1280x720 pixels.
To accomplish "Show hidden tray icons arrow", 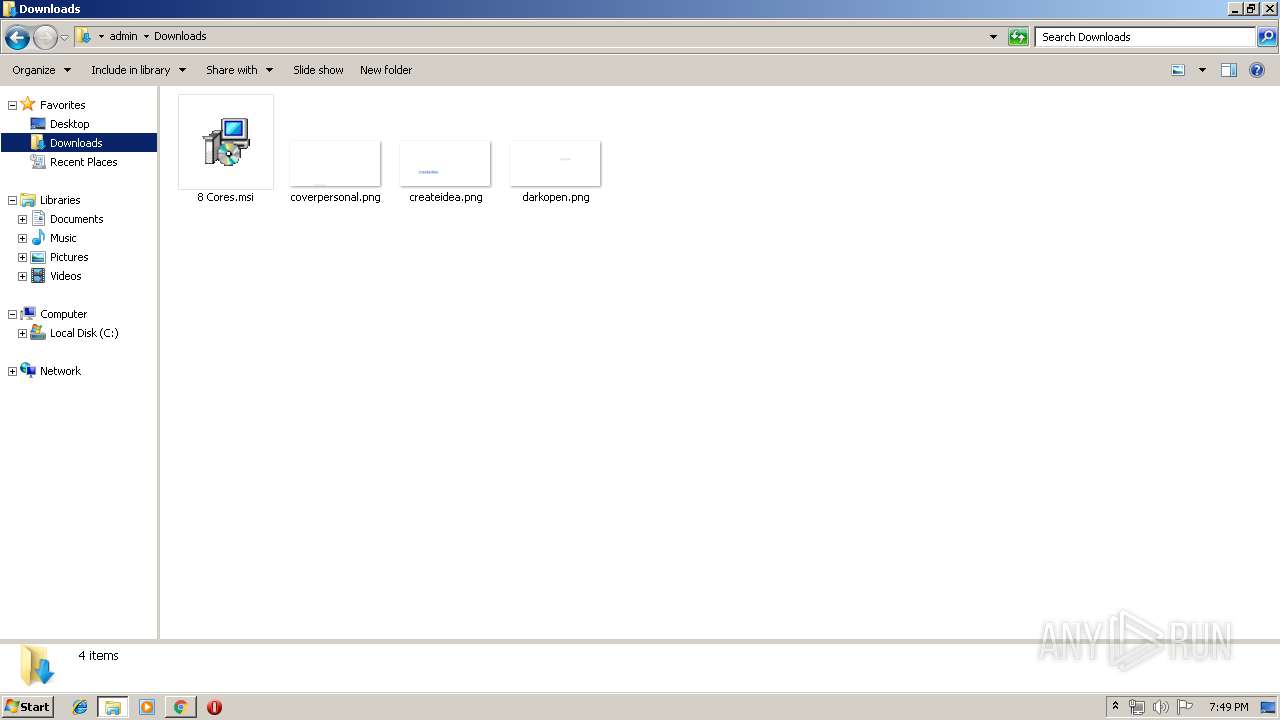I will click(x=1115, y=707).
